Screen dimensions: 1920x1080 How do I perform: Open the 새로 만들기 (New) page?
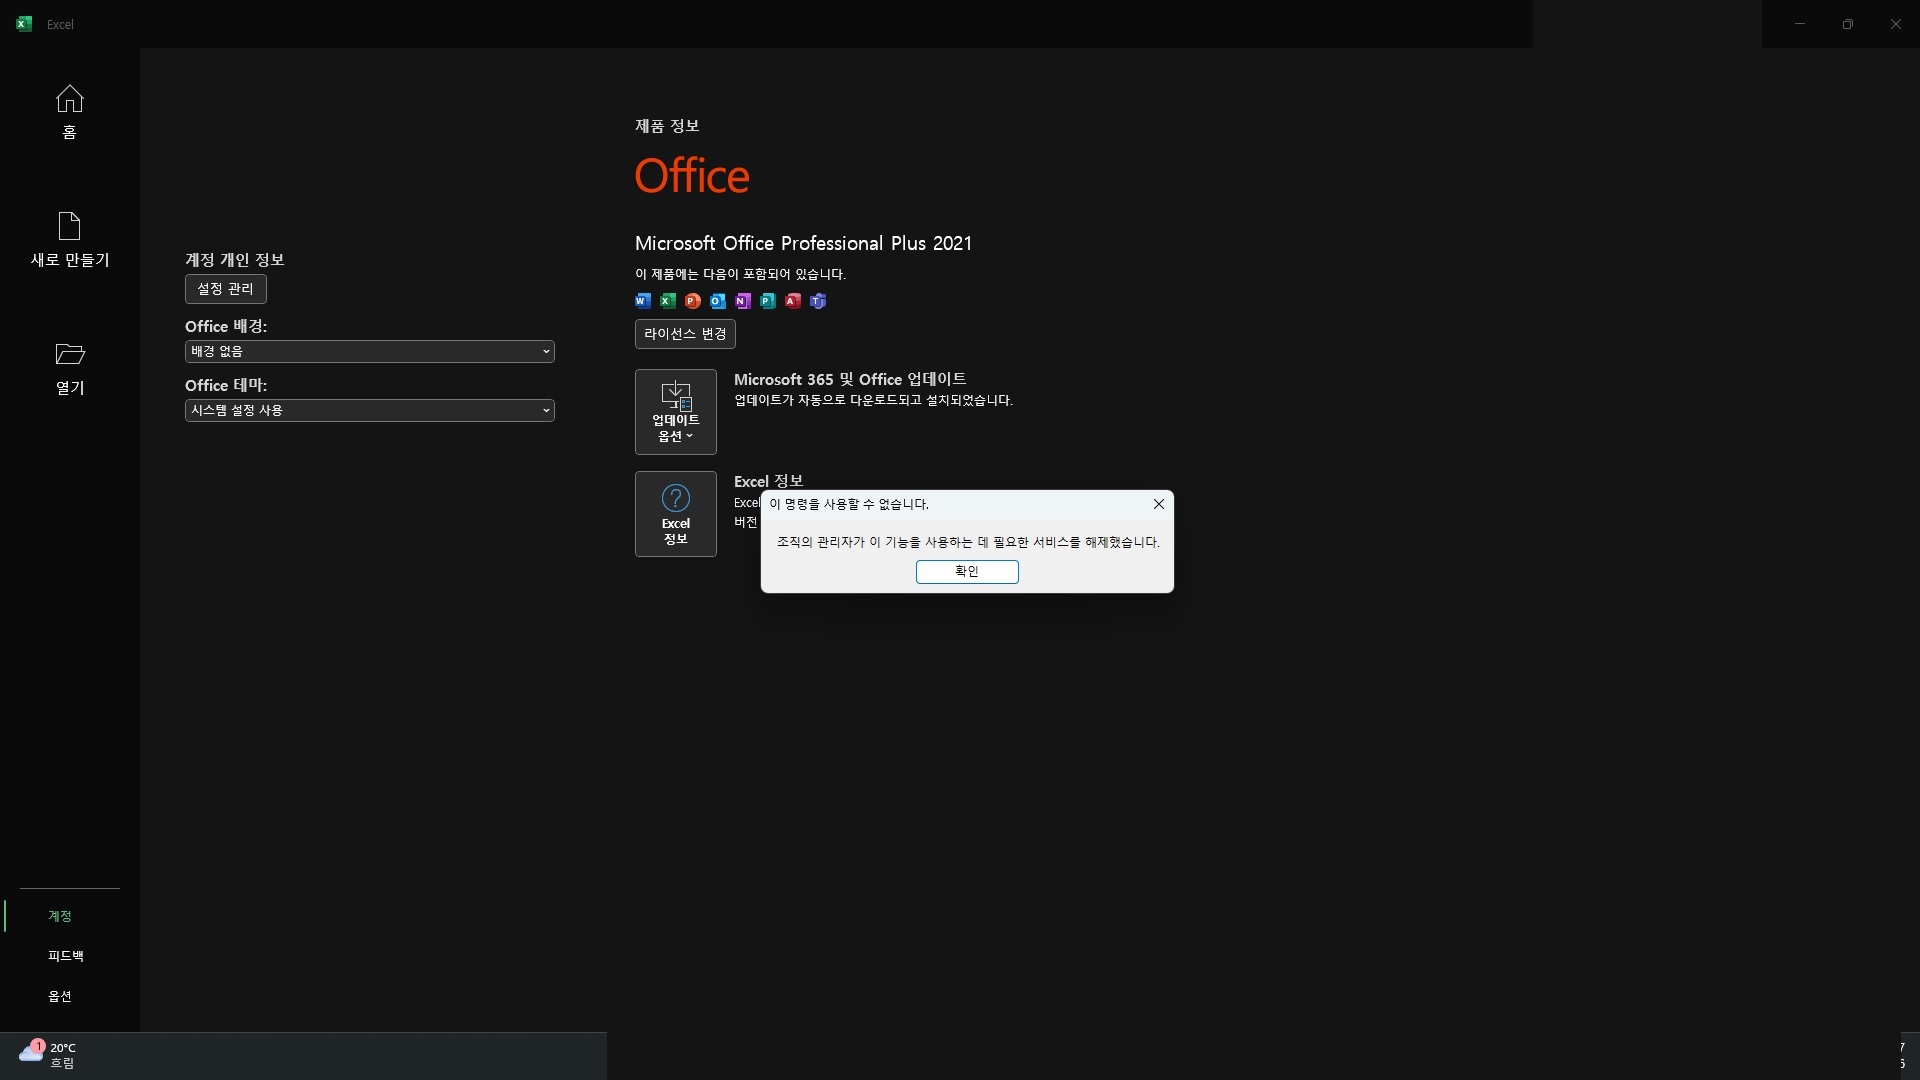click(x=69, y=239)
